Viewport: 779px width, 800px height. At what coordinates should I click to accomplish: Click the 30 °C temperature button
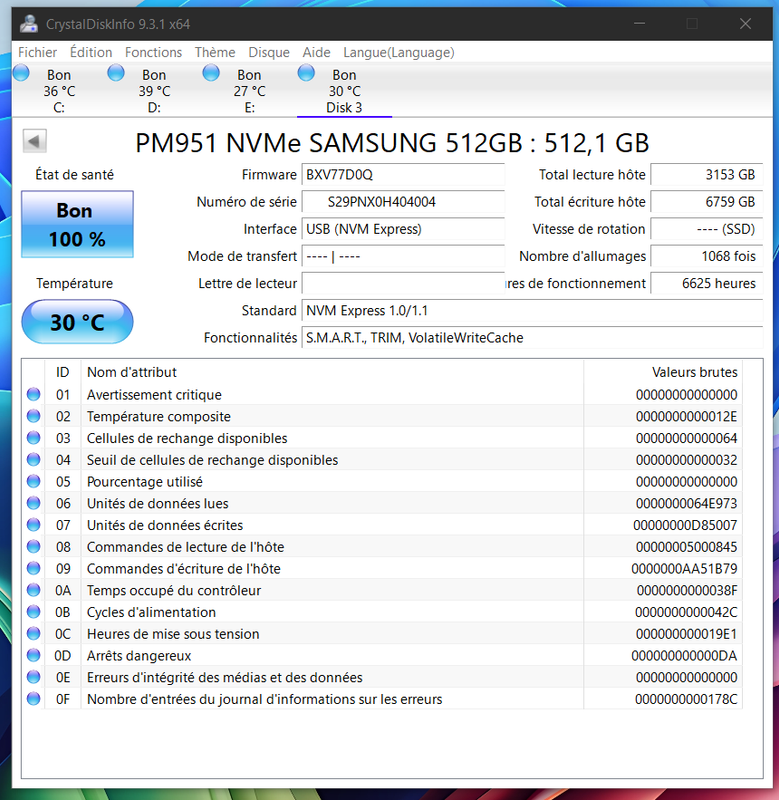pos(77,321)
